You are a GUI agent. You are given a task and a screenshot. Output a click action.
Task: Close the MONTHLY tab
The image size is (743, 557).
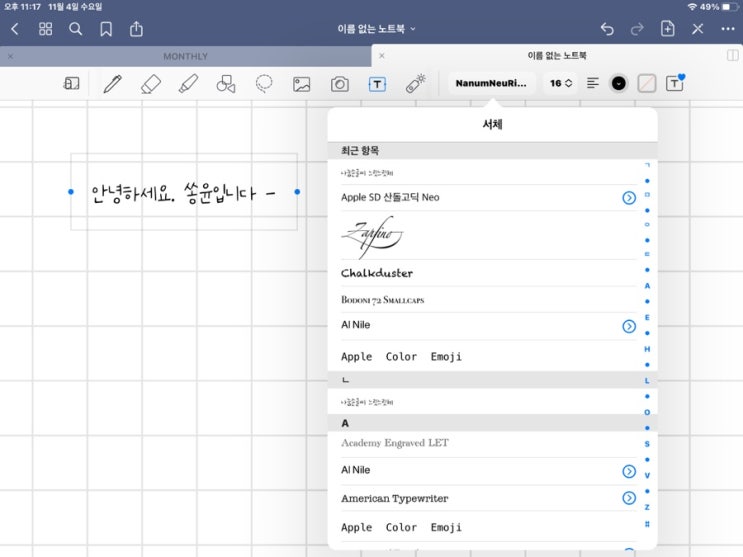click(10, 56)
